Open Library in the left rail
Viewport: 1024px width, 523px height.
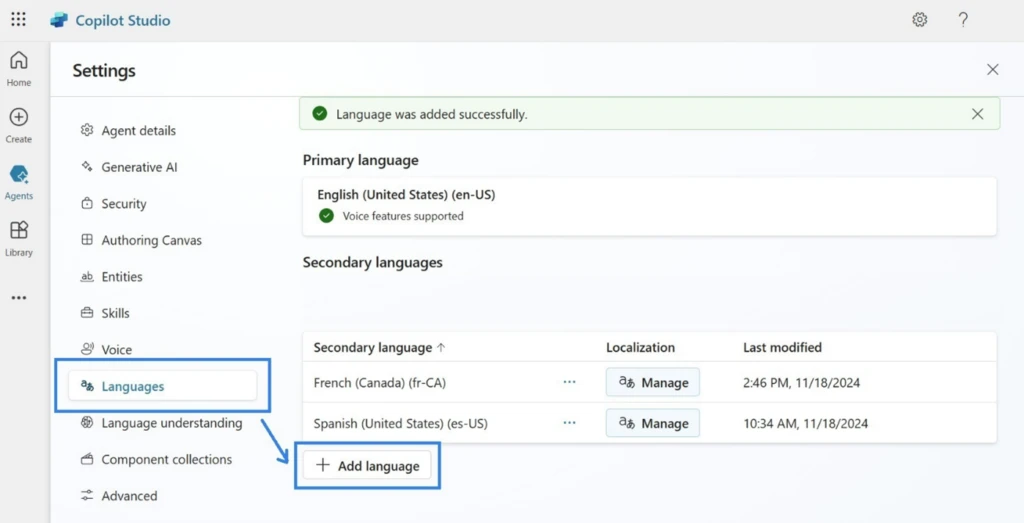19,238
